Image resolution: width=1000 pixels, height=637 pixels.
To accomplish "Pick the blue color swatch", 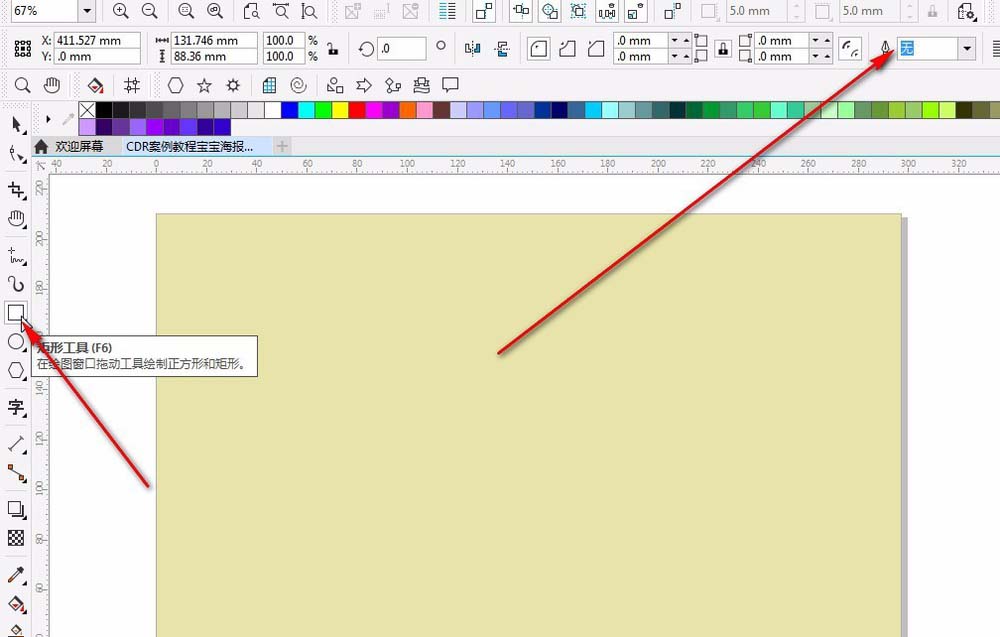I will 290,110.
